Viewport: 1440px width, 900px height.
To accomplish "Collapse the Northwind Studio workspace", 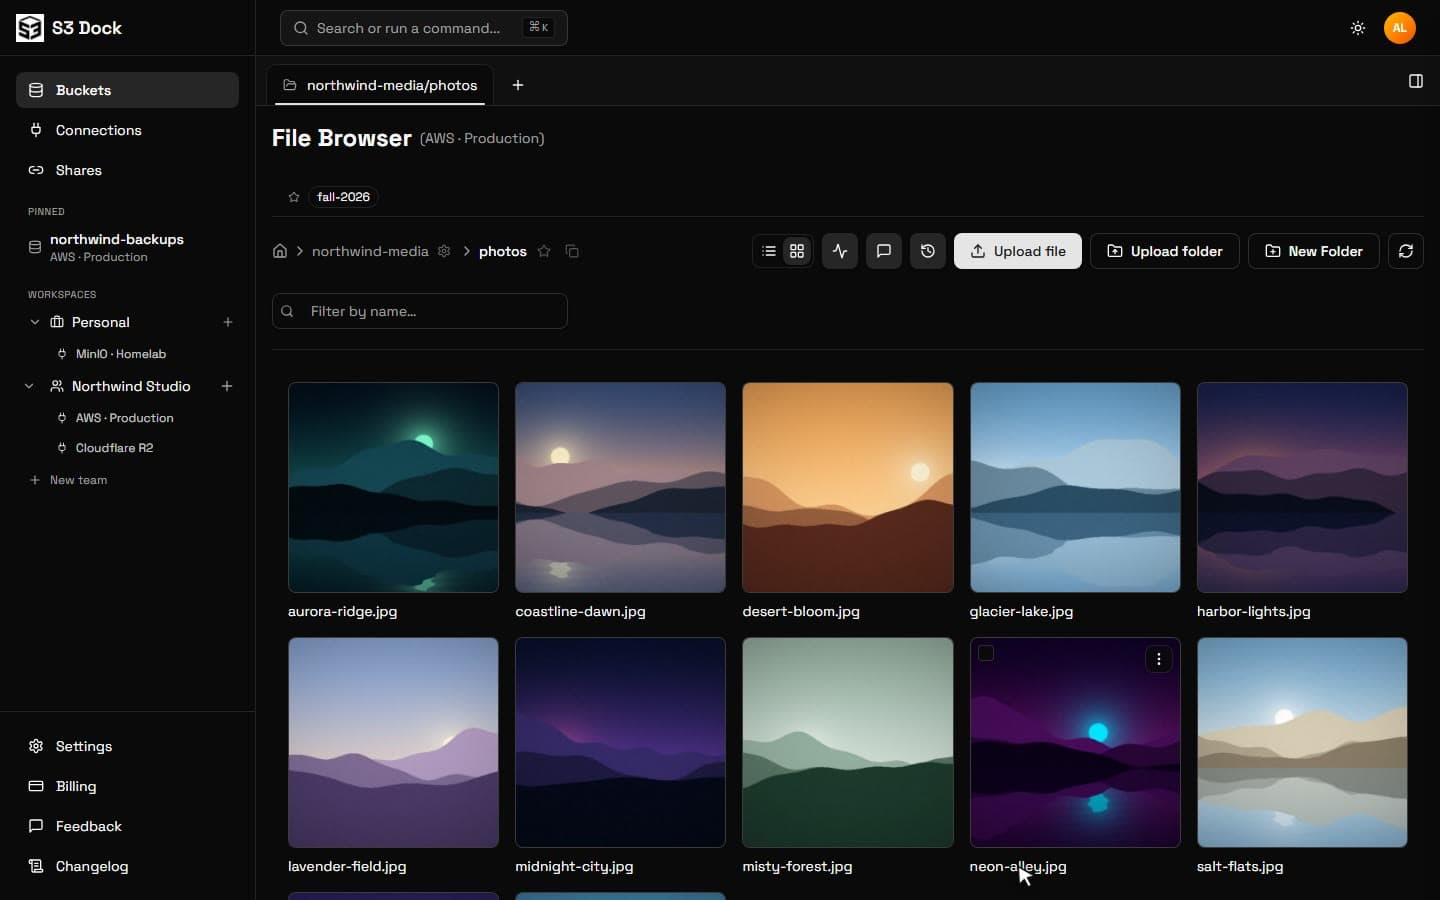I will pyautogui.click(x=29, y=386).
